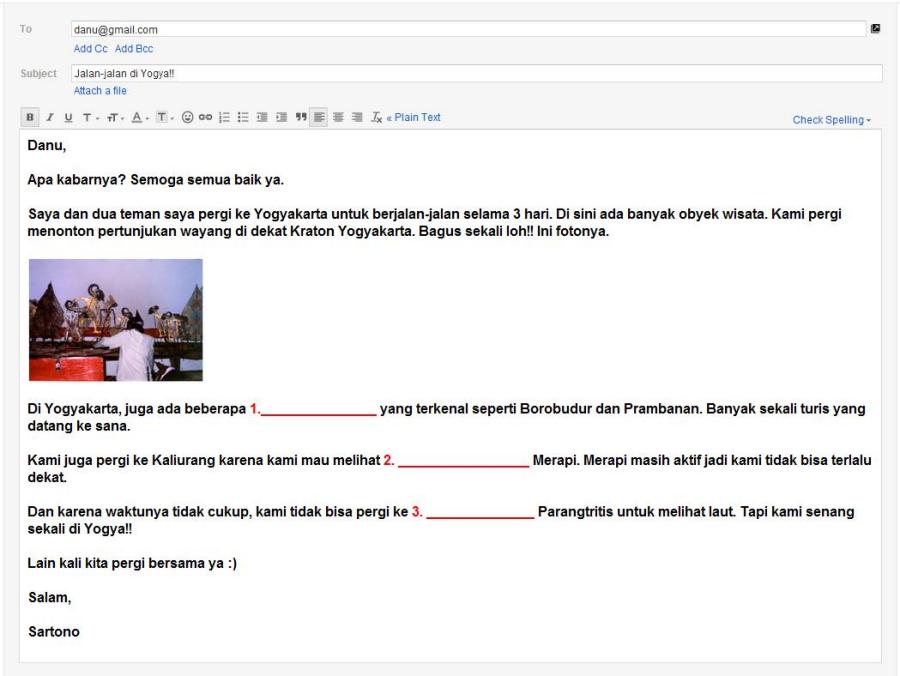Open the font family dropdown
The image size is (900, 676).
(90, 116)
